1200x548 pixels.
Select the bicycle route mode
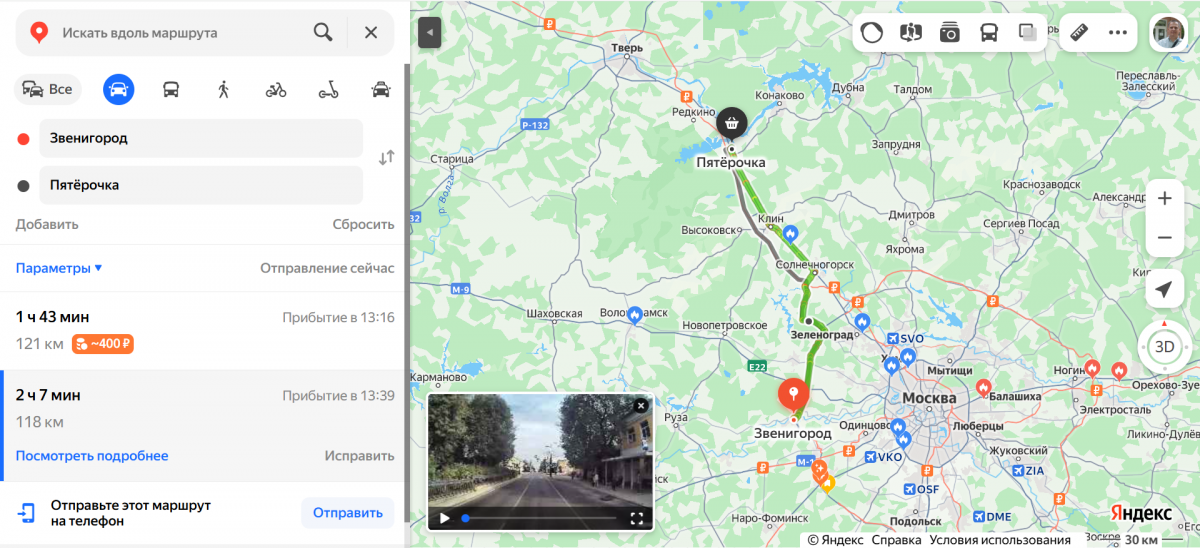[276, 89]
